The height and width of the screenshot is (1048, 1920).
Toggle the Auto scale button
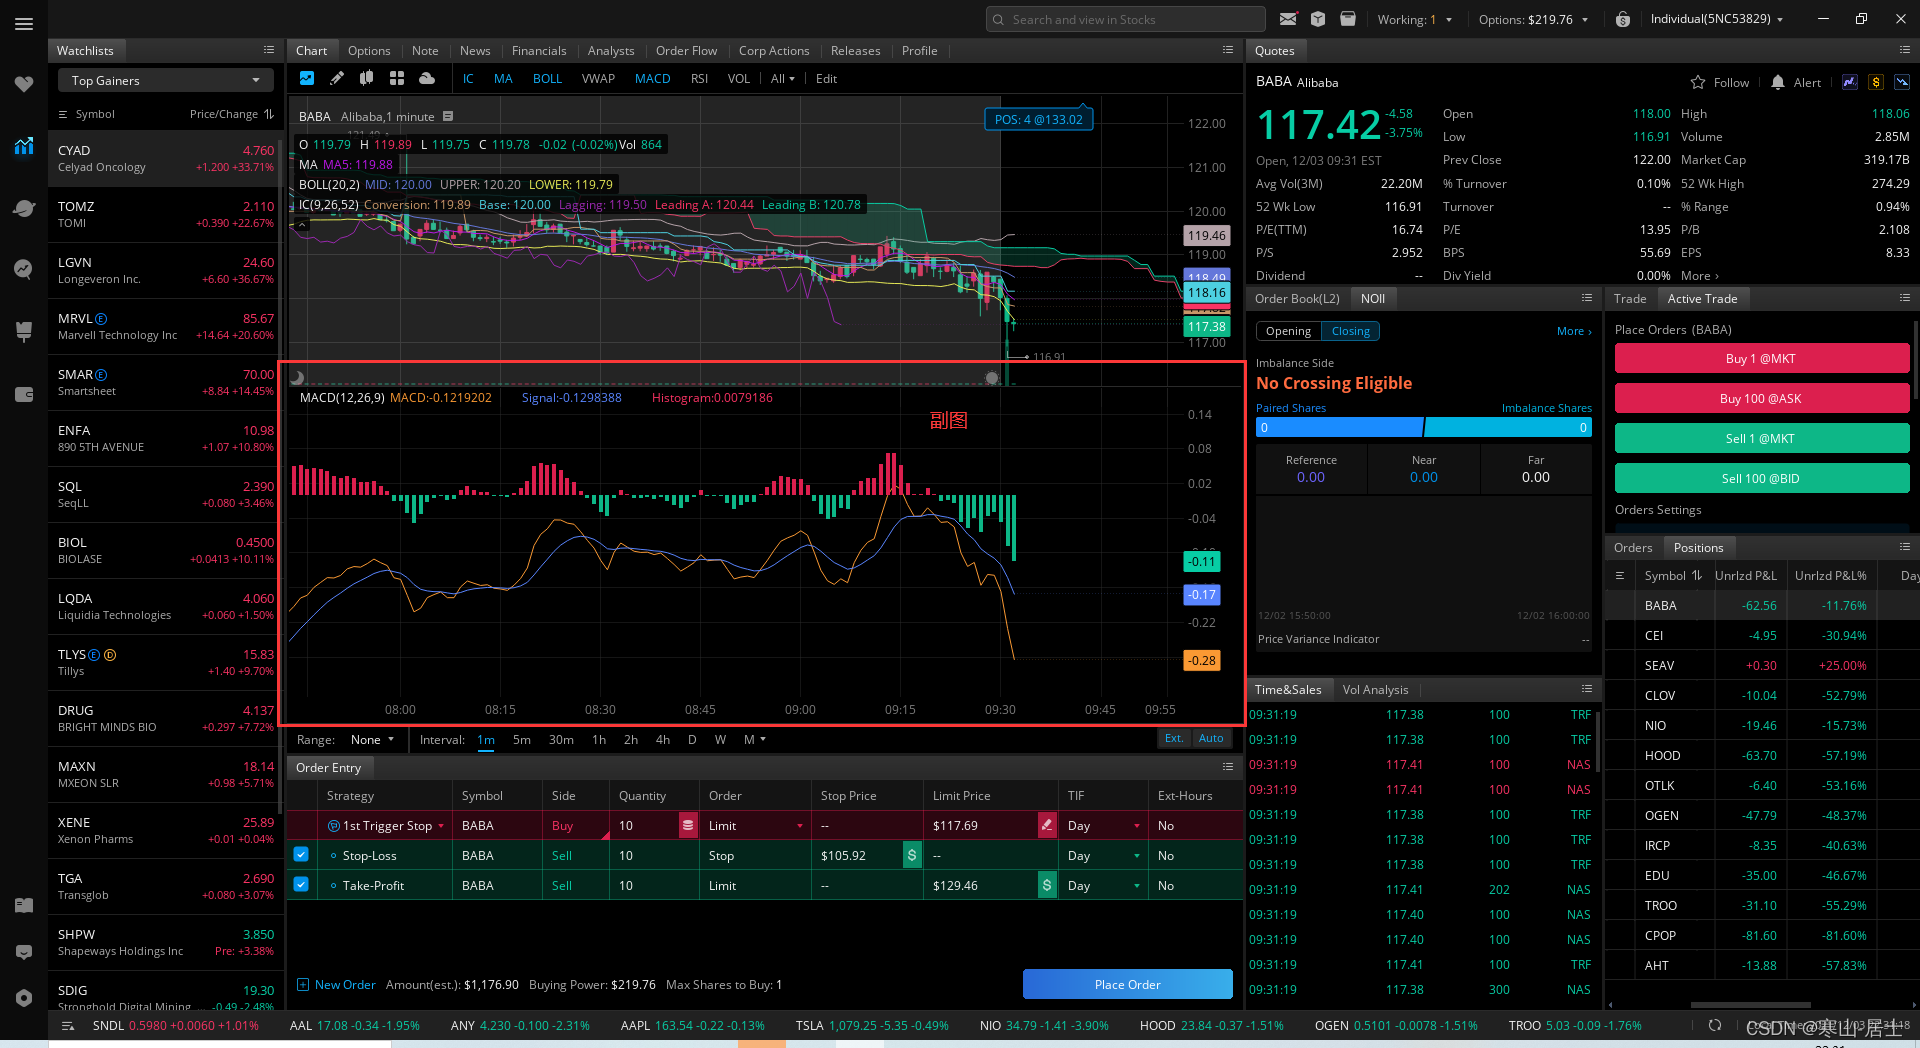click(1211, 738)
